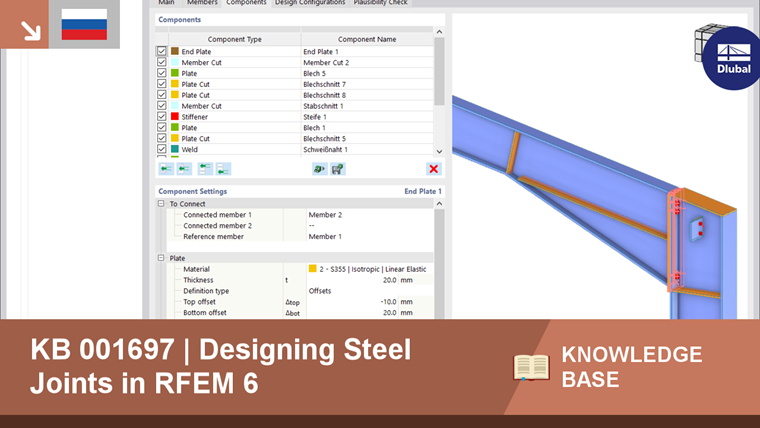Click the open book Knowledge Base icon
The width and height of the screenshot is (760, 428).
tap(532, 367)
